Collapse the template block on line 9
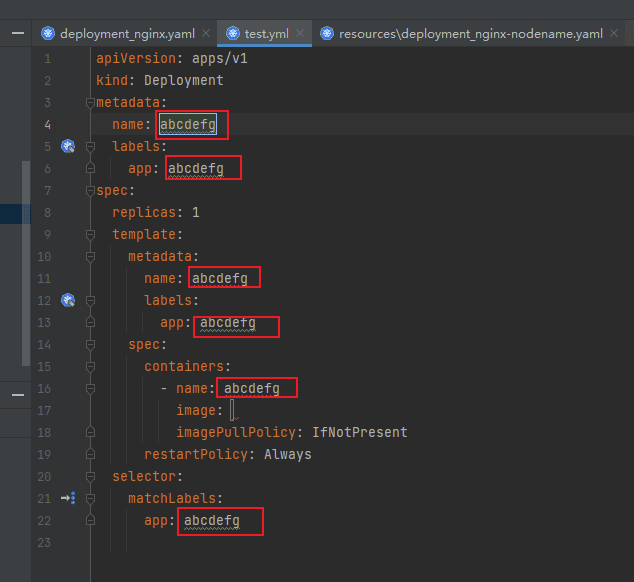The image size is (634, 582). tap(90, 235)
